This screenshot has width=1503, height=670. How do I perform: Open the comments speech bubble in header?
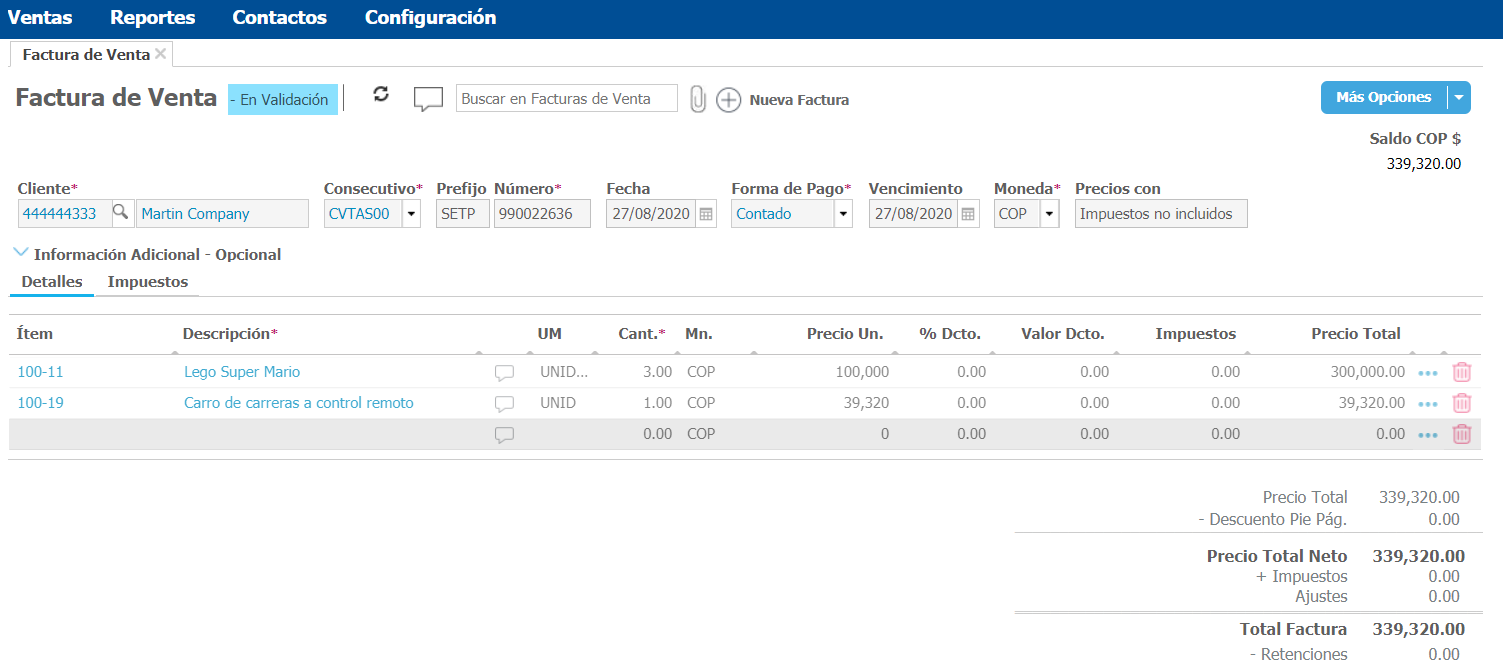pyautogui.click(x=428, y=99)
